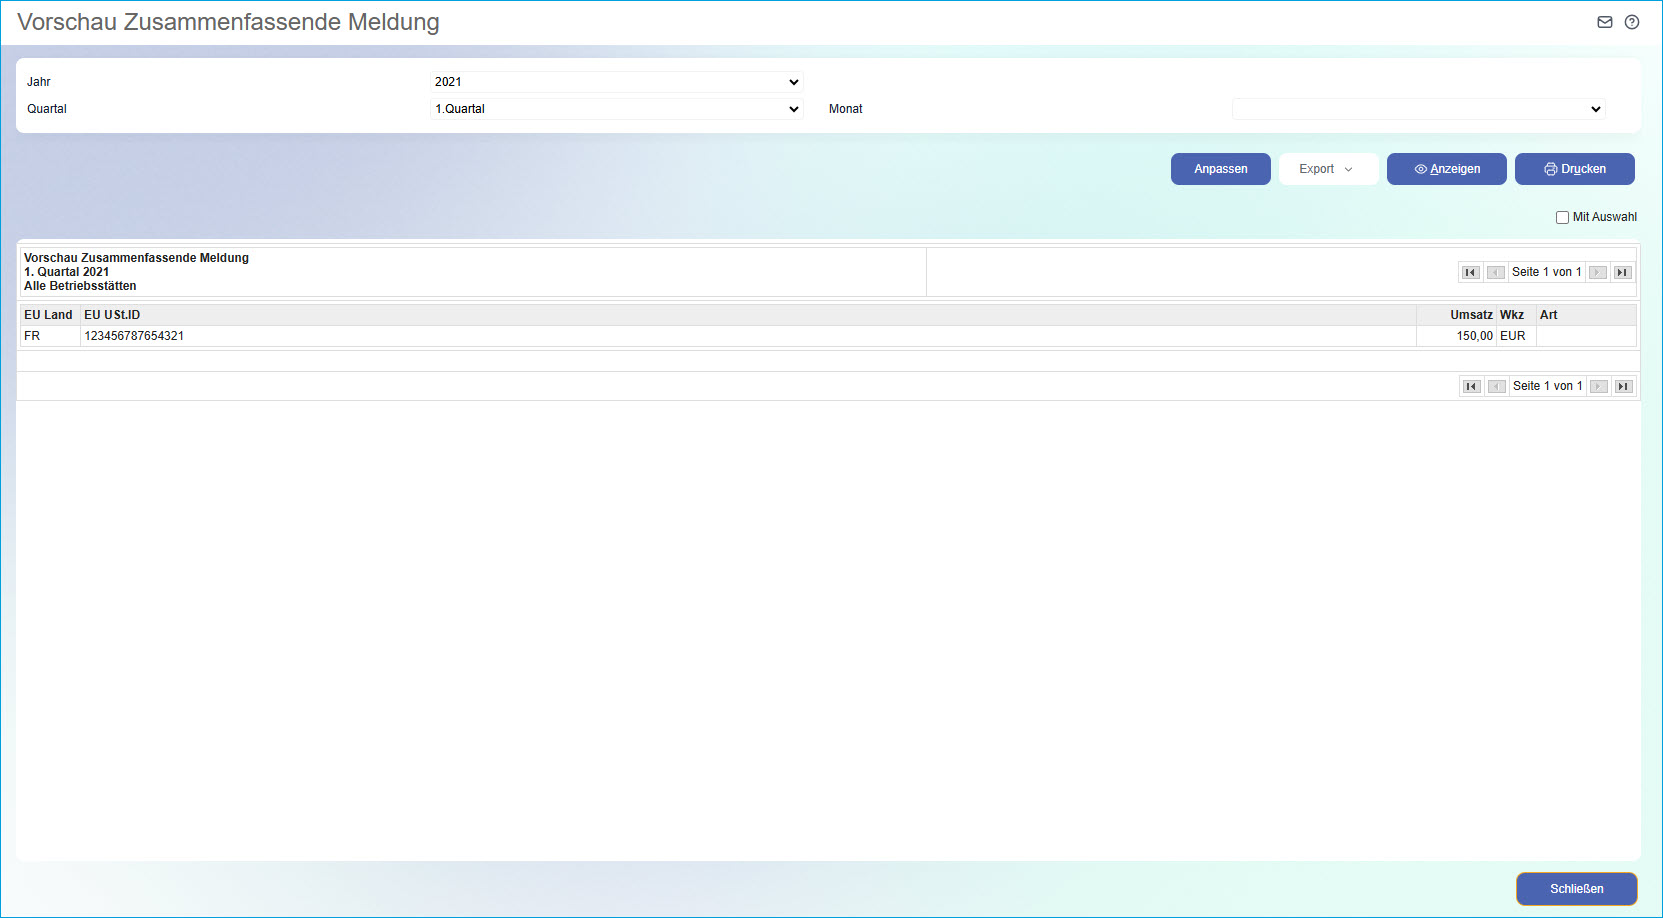Screen dimensions: 1663x918
Task: Print report with the Drucken button
Action: (1574, 169)
